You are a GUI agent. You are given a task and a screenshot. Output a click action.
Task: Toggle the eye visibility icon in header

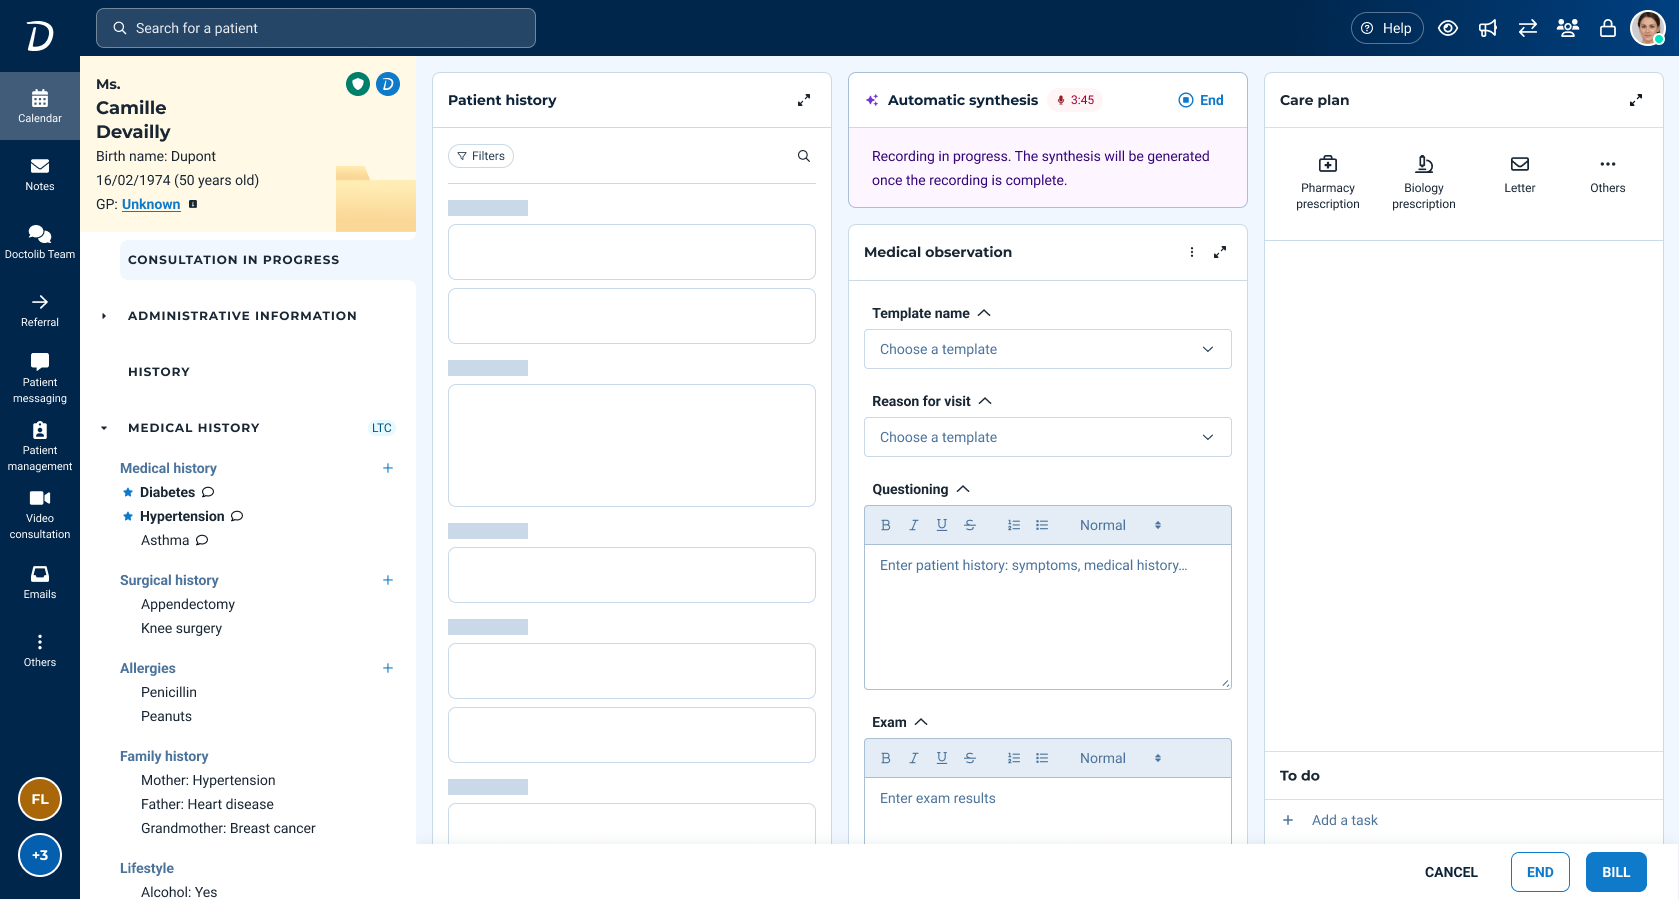pos(1448,28)
